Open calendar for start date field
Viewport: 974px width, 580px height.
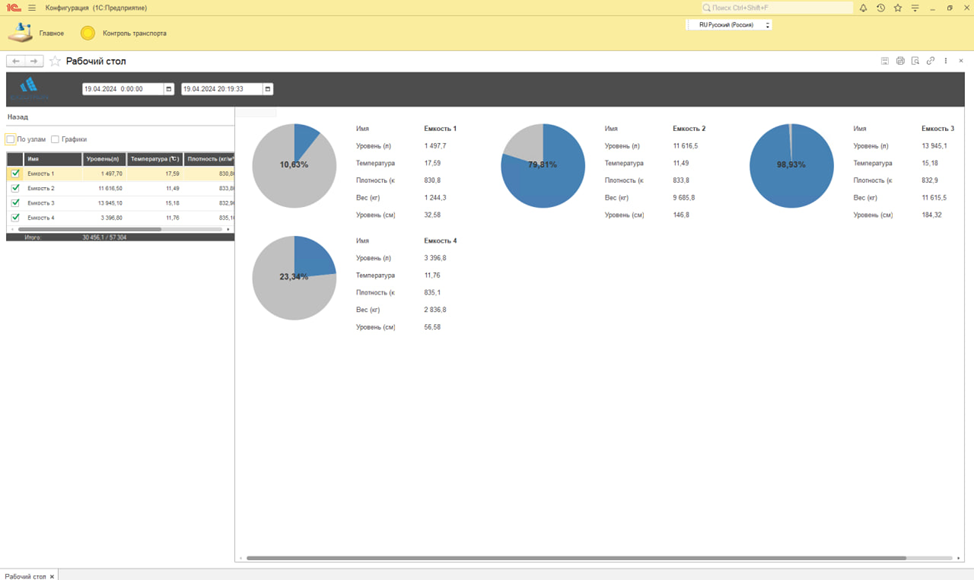point(168,89)
